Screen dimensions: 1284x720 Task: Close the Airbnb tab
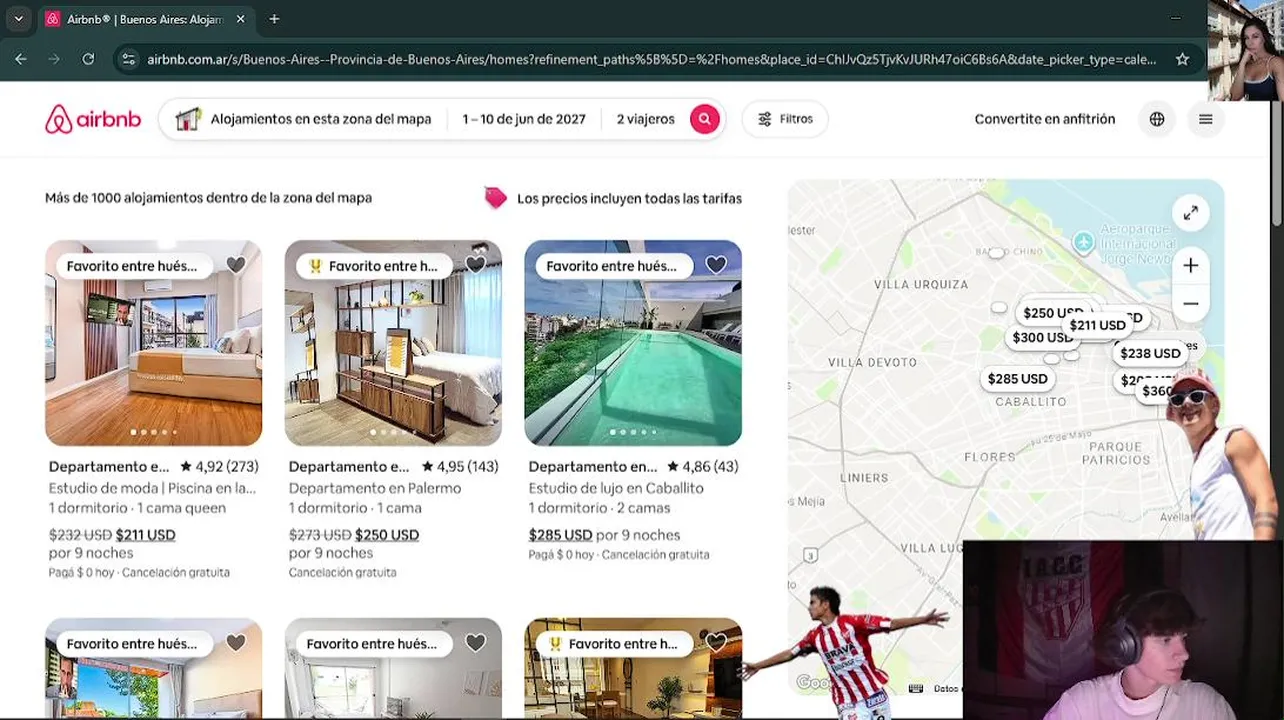click(x=241, y=19)
